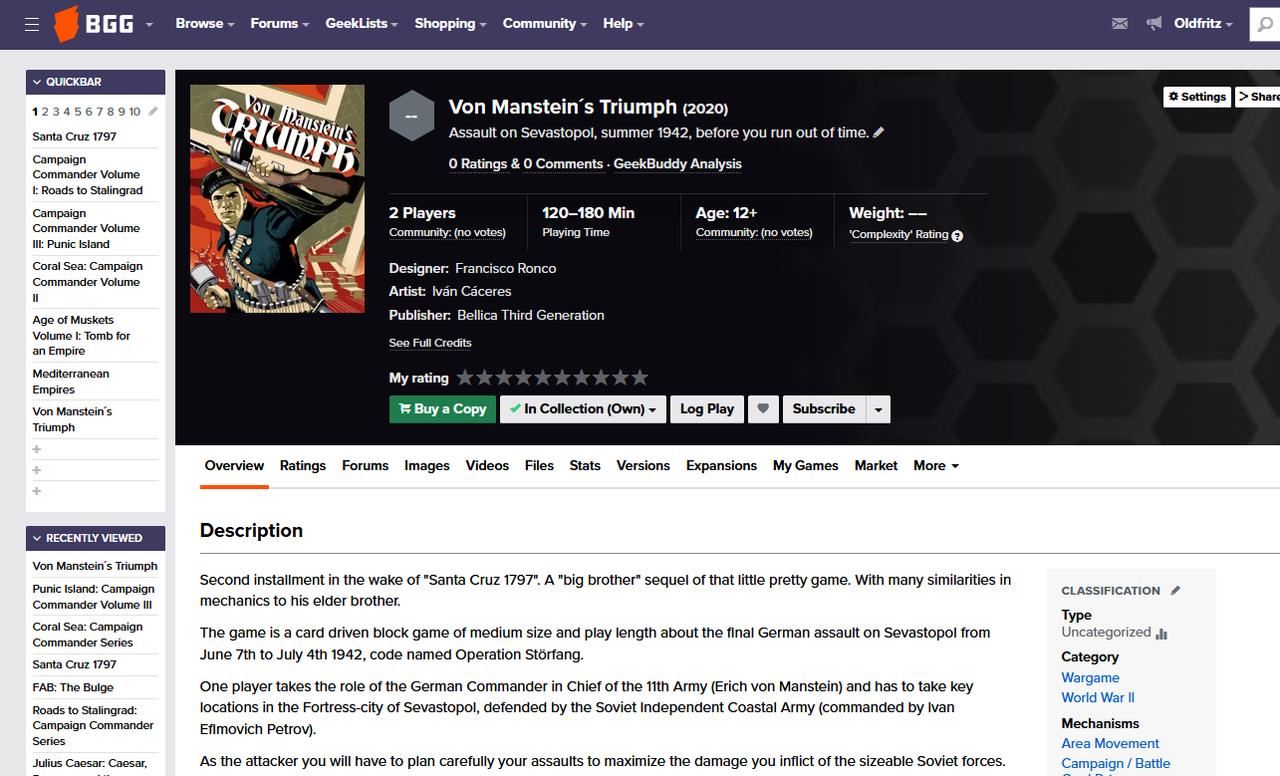Viewport: 1280px width, 776px height.
Task: Click the hexagon rating badge
Action: (x=411, y=116)
